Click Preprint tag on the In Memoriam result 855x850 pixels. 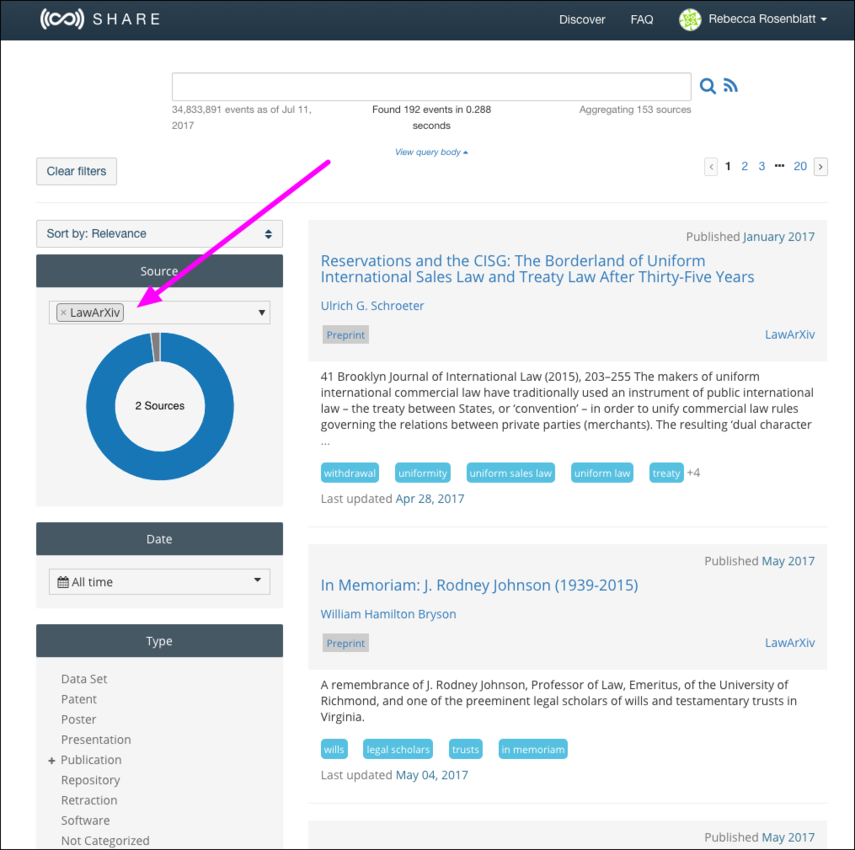click(346, 643)
